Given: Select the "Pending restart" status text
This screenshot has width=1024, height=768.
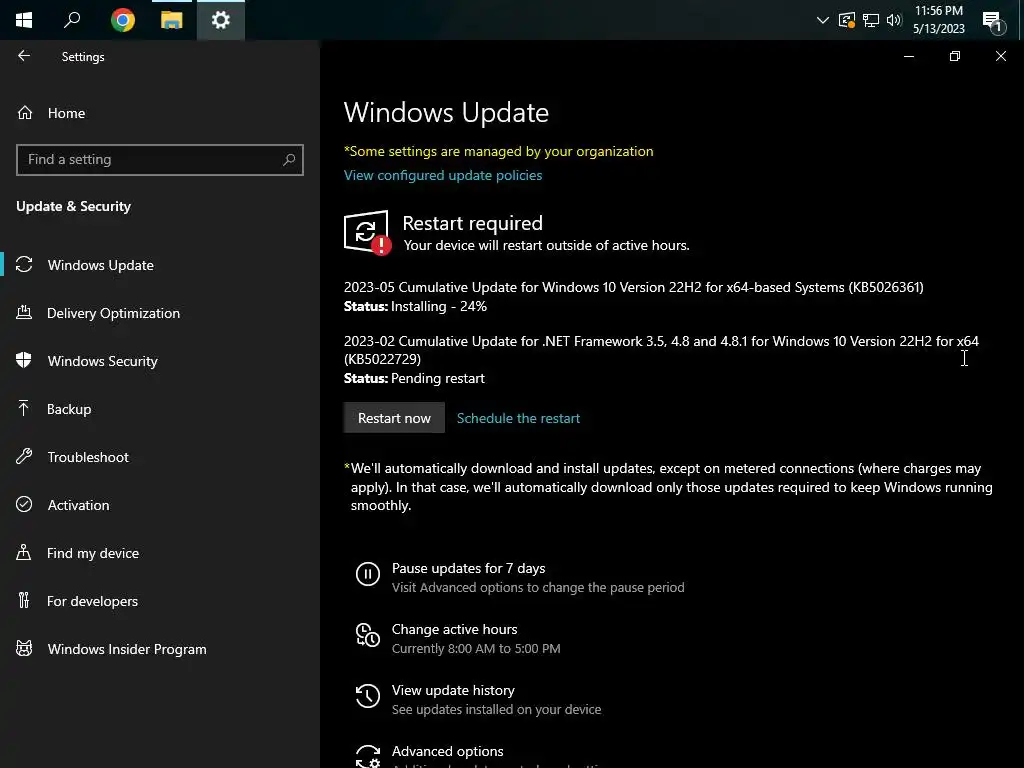Looking at the screenshot, I should tap(438, 378).
